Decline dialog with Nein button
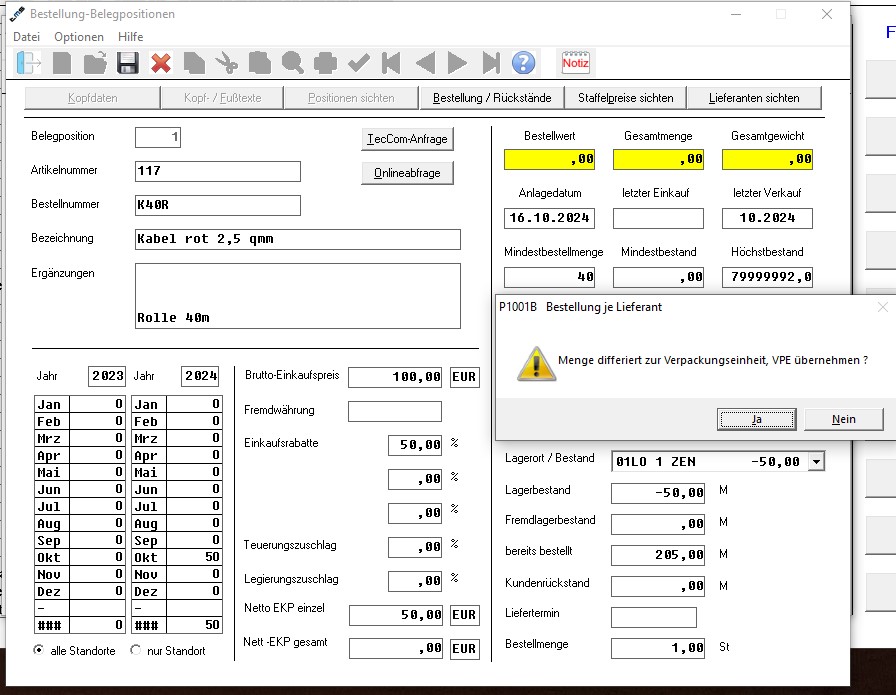 [843, 420]
